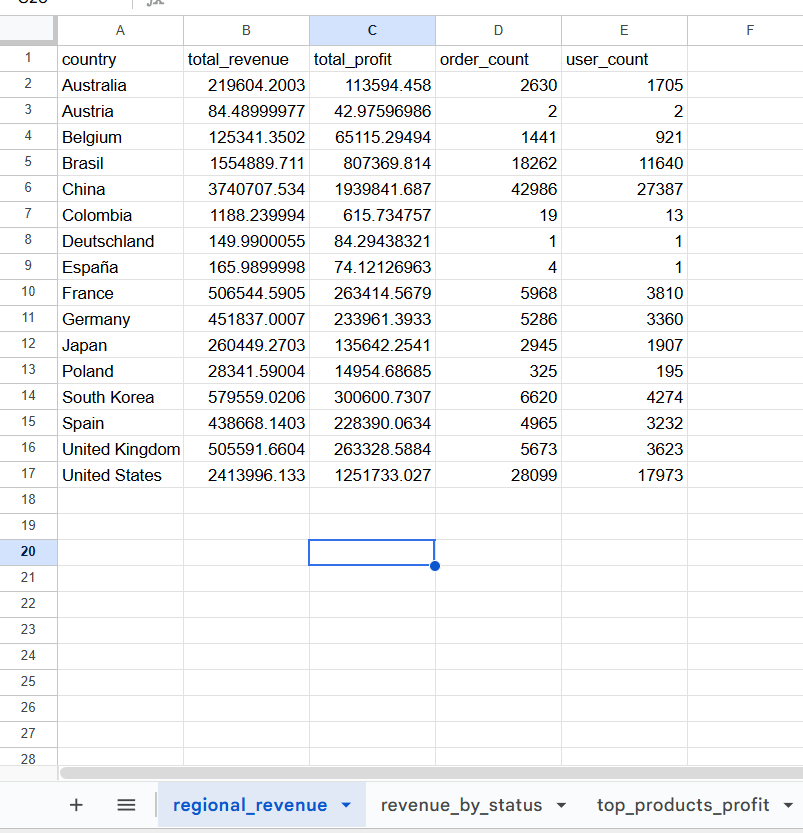Open the regional_revenue tab dropdown arrow
803x833 pixels.
pyautogui.click(x=345, y=805)
